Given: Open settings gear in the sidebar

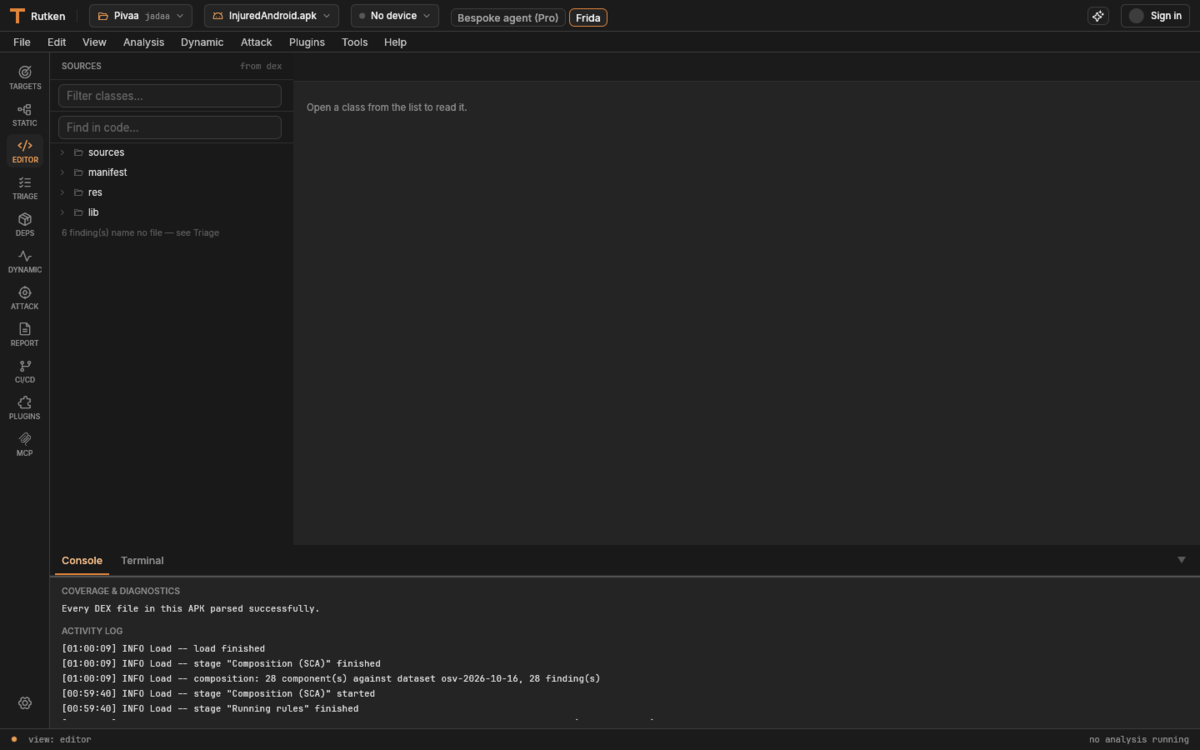Looking at the screenshot, I should [x=25, y=703].
